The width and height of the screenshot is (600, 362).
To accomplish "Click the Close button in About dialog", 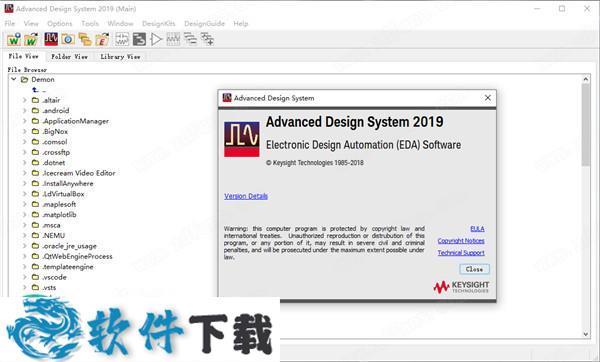I will [474, 269].
